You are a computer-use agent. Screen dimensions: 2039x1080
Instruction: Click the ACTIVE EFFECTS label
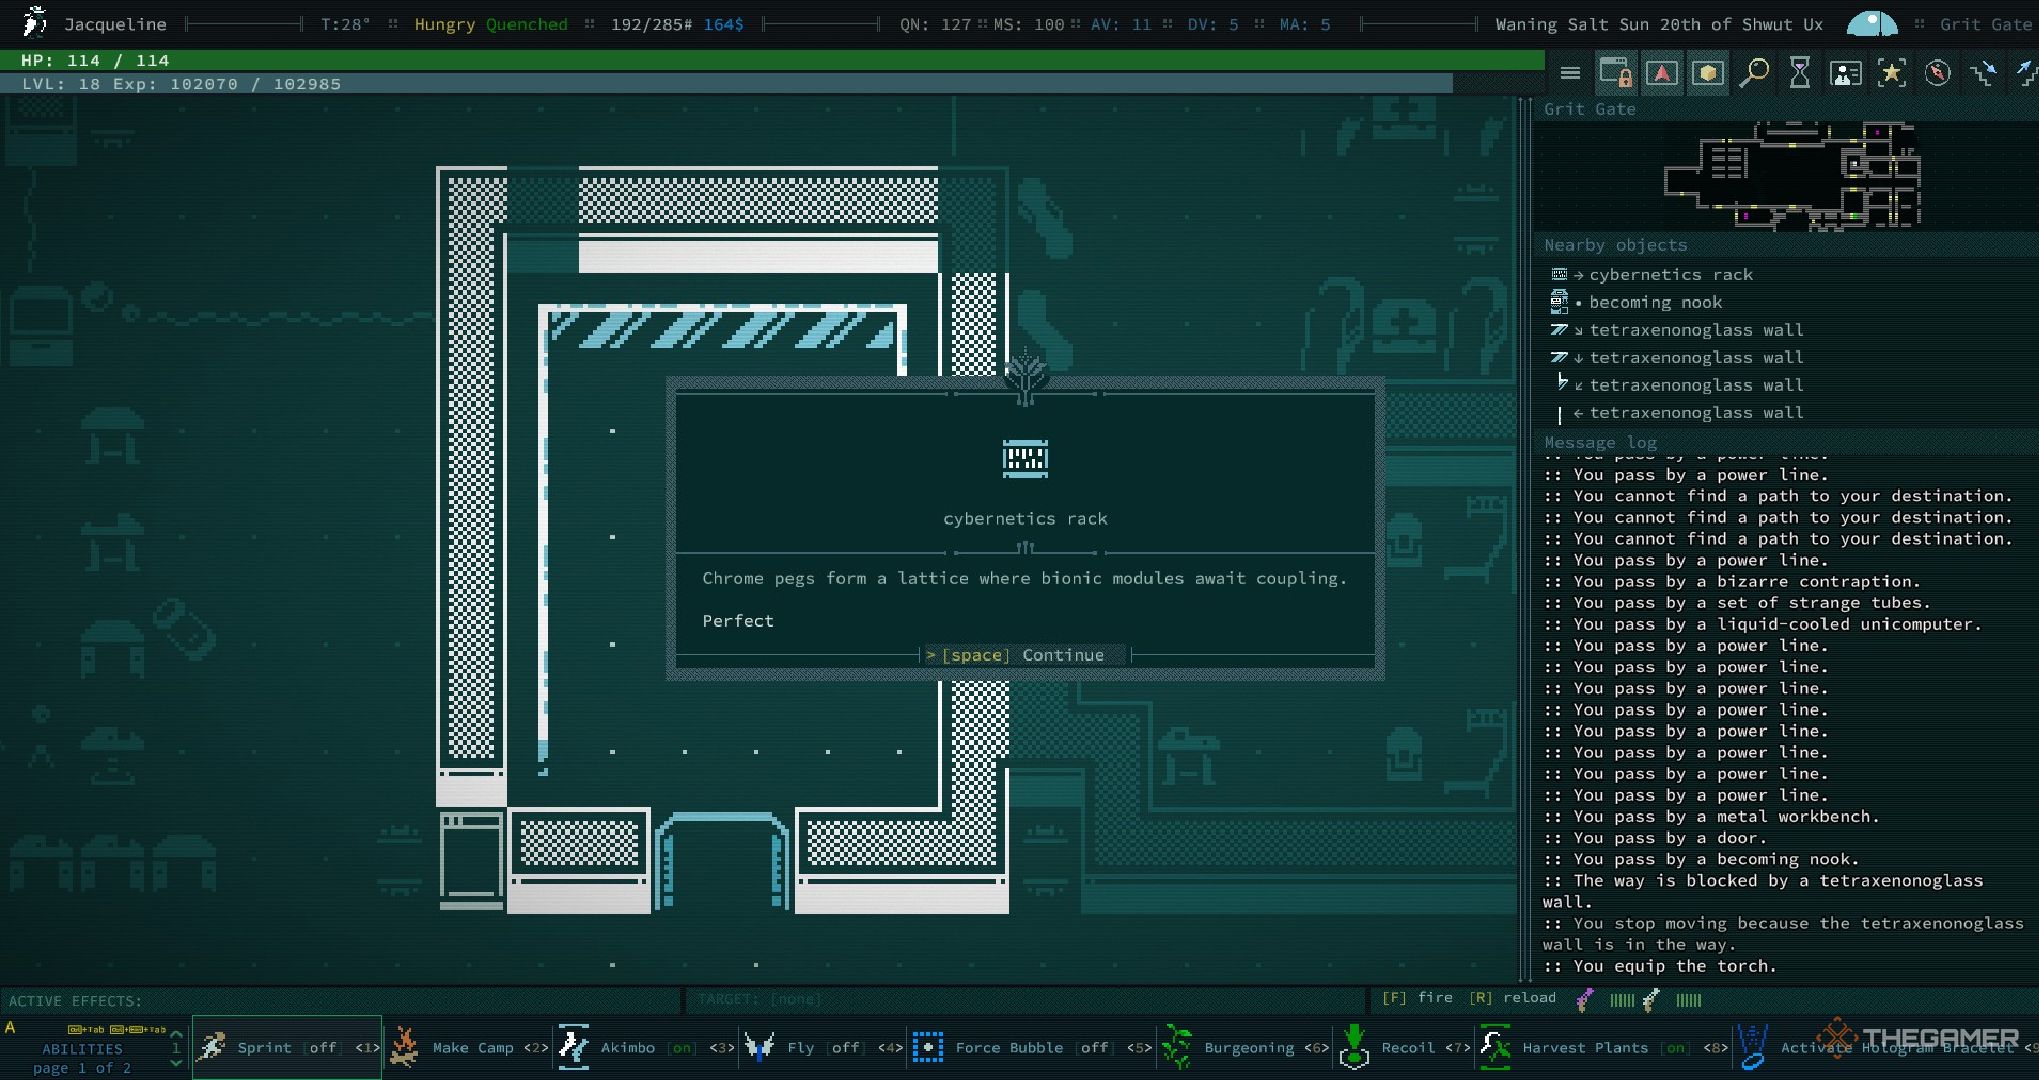tap(75, 1000)
